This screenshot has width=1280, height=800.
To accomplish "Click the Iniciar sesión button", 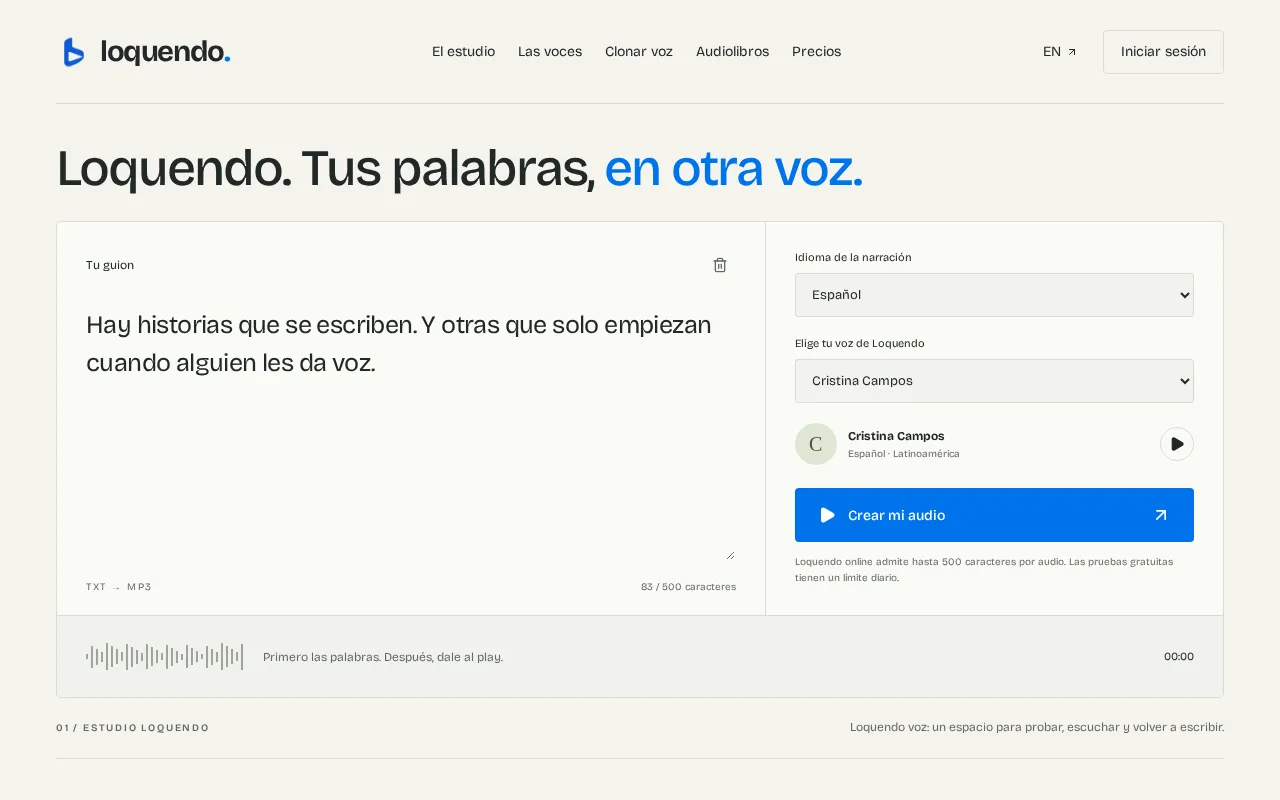I will pyautogui.click(x=1163, y=52).
